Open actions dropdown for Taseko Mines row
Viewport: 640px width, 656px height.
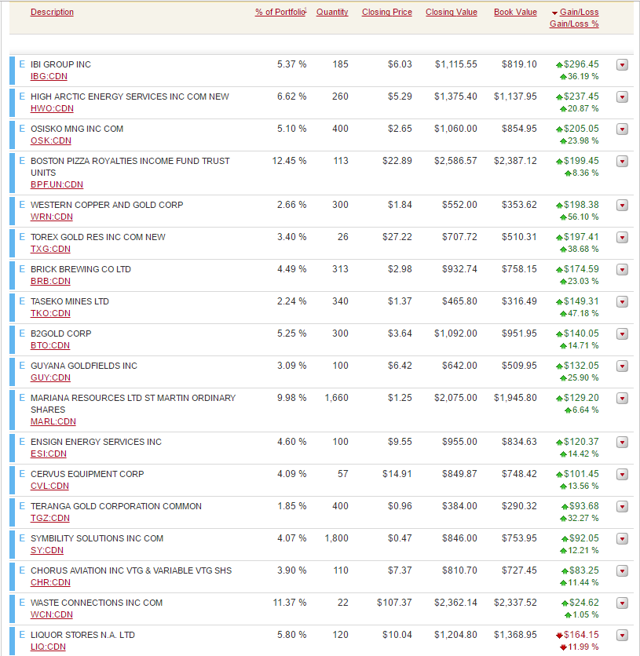pyautogui.click(x=622, y=302)
